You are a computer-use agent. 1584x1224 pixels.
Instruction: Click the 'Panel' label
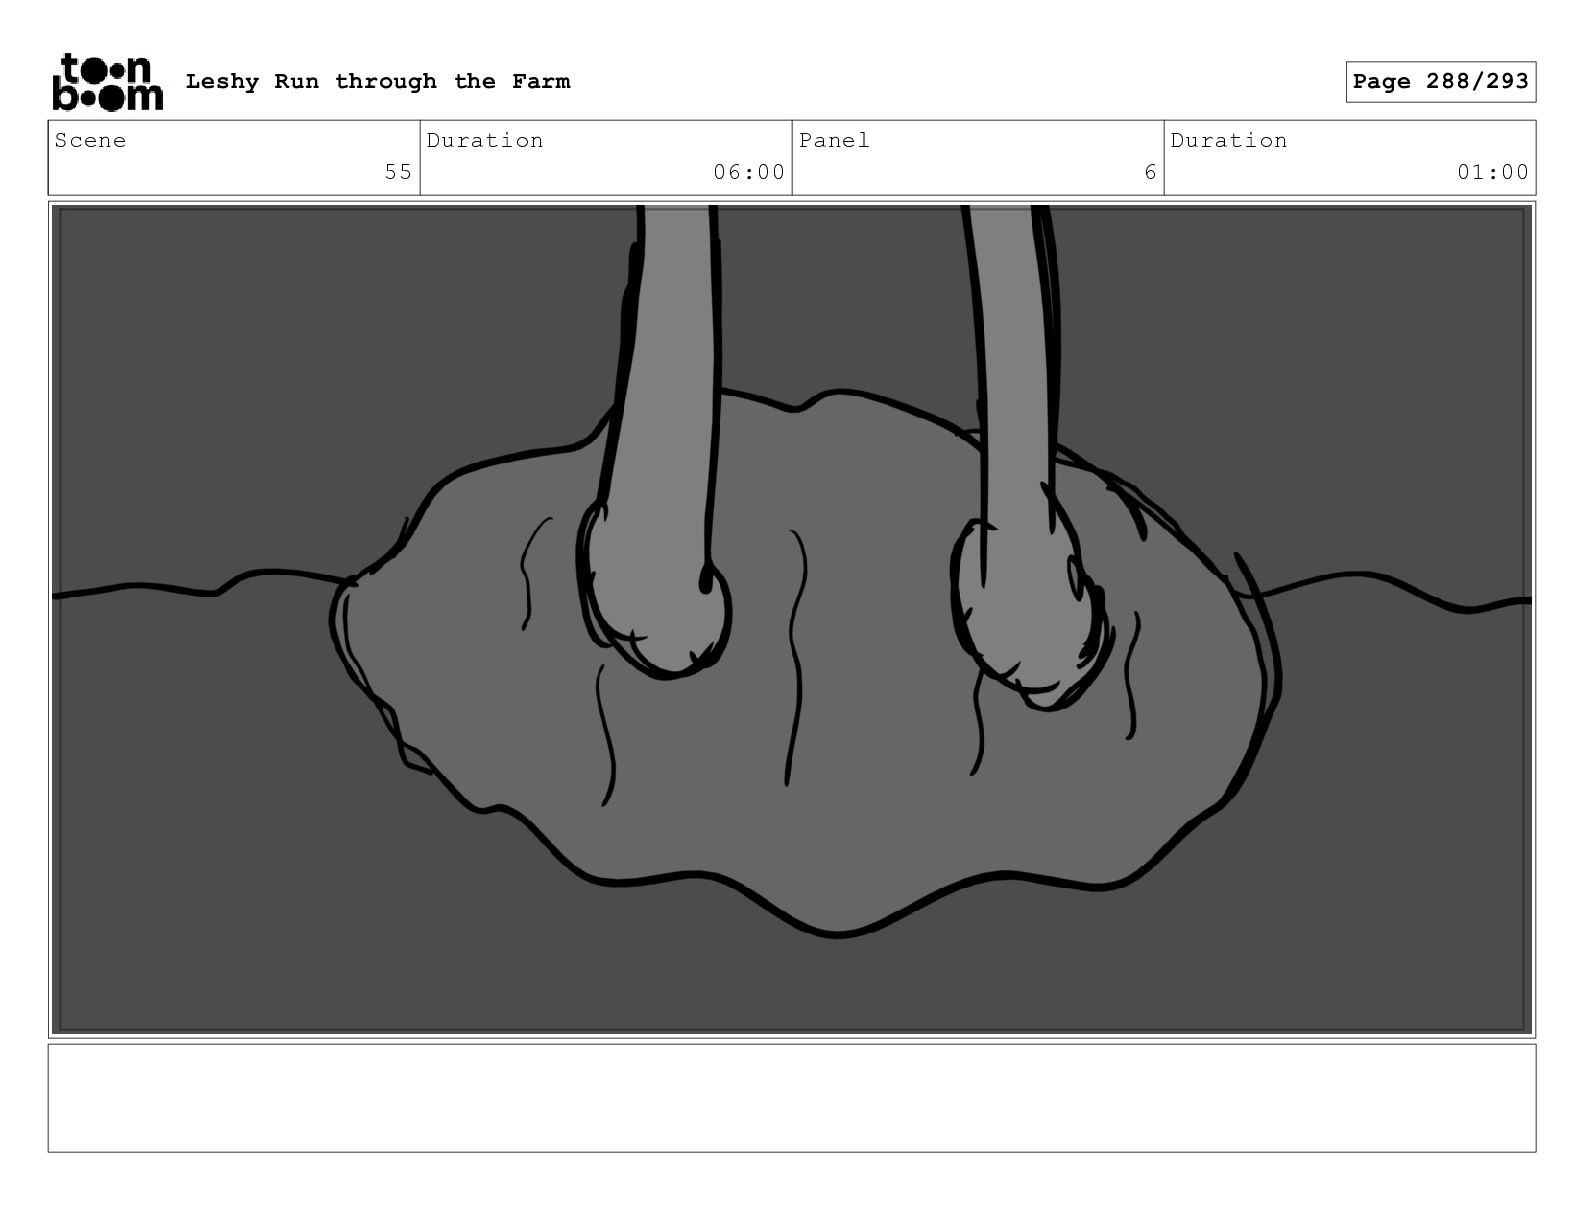tap(834, 140)
